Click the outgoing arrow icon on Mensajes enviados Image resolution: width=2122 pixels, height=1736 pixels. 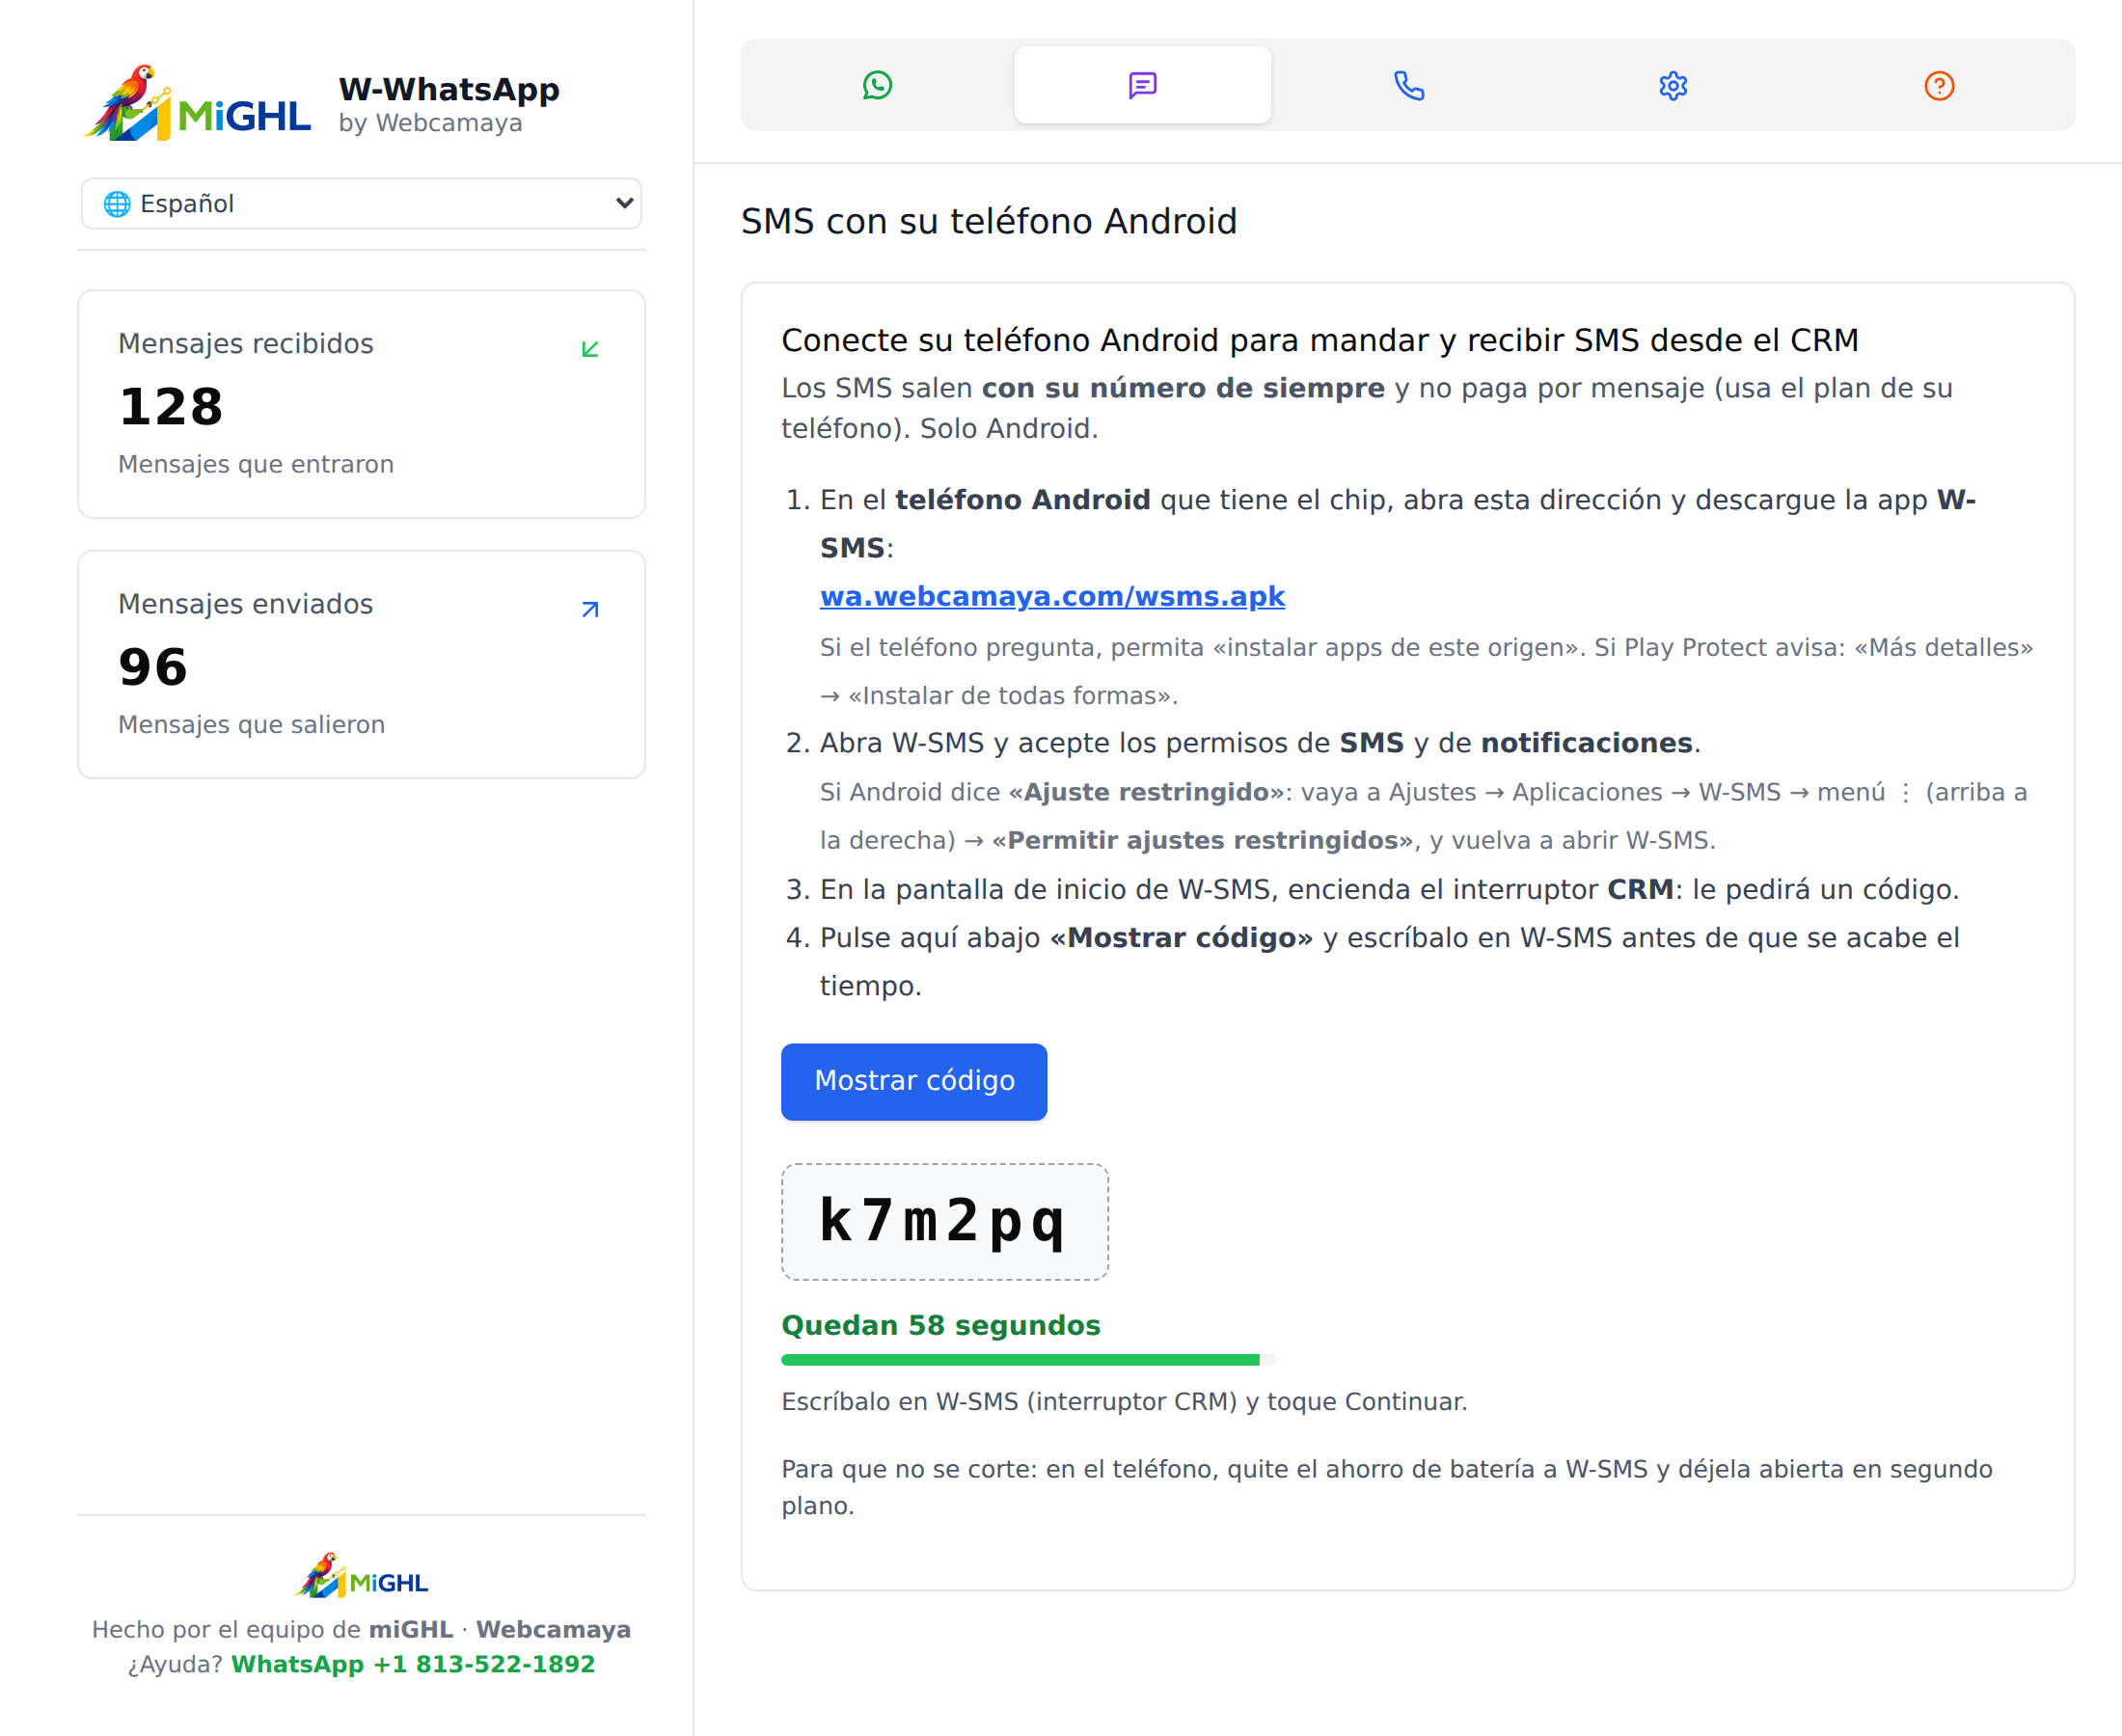click(x=590, y=610)
